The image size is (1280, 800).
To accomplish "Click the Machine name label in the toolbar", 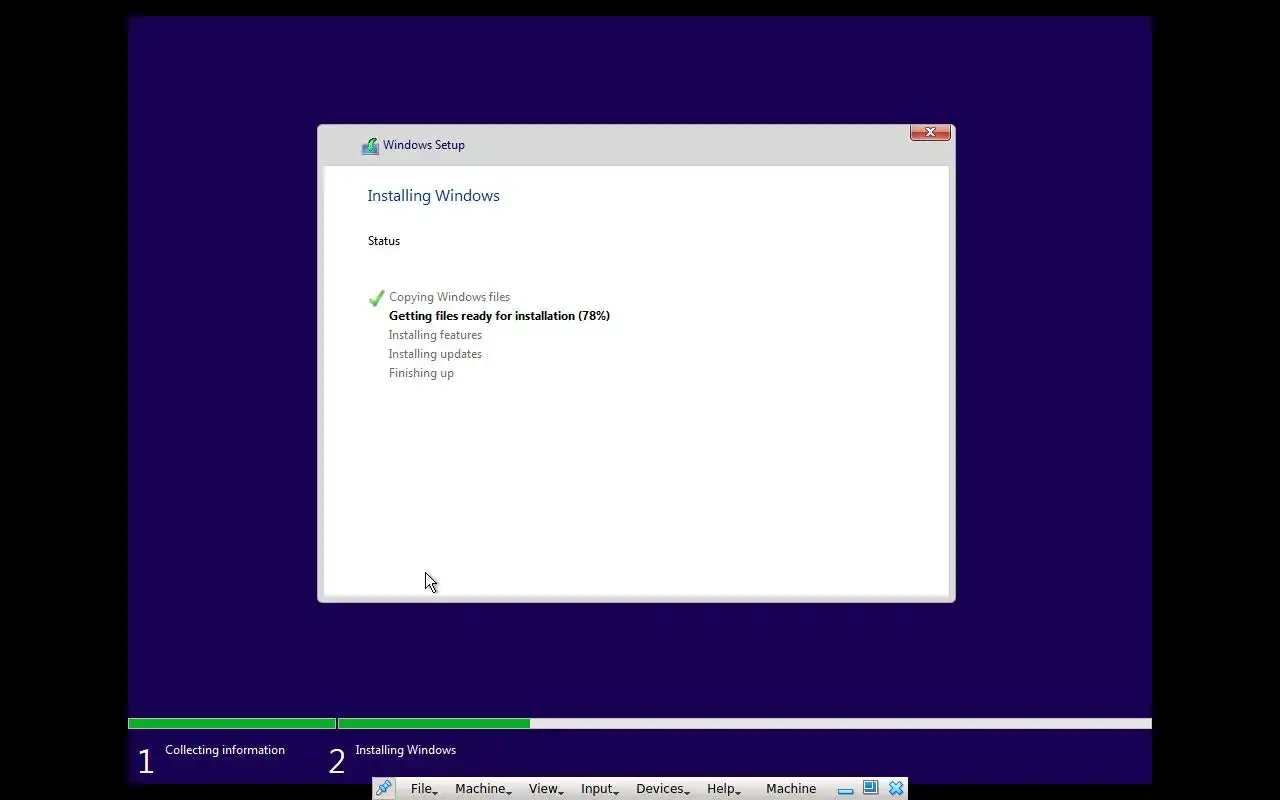I will (x=791, y=789).
